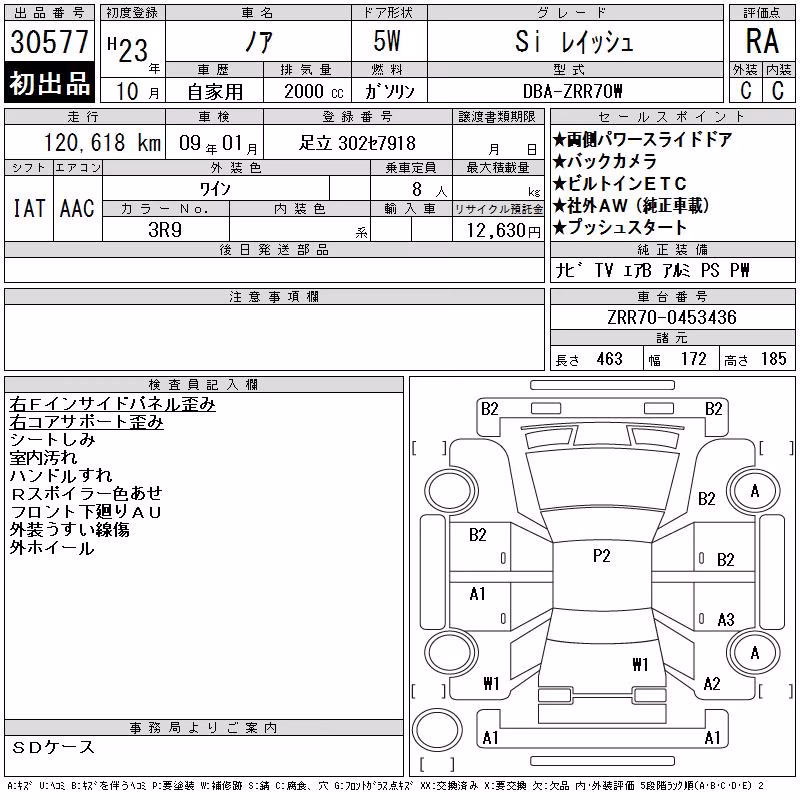Click the lot number 30577

click(49, 41)
